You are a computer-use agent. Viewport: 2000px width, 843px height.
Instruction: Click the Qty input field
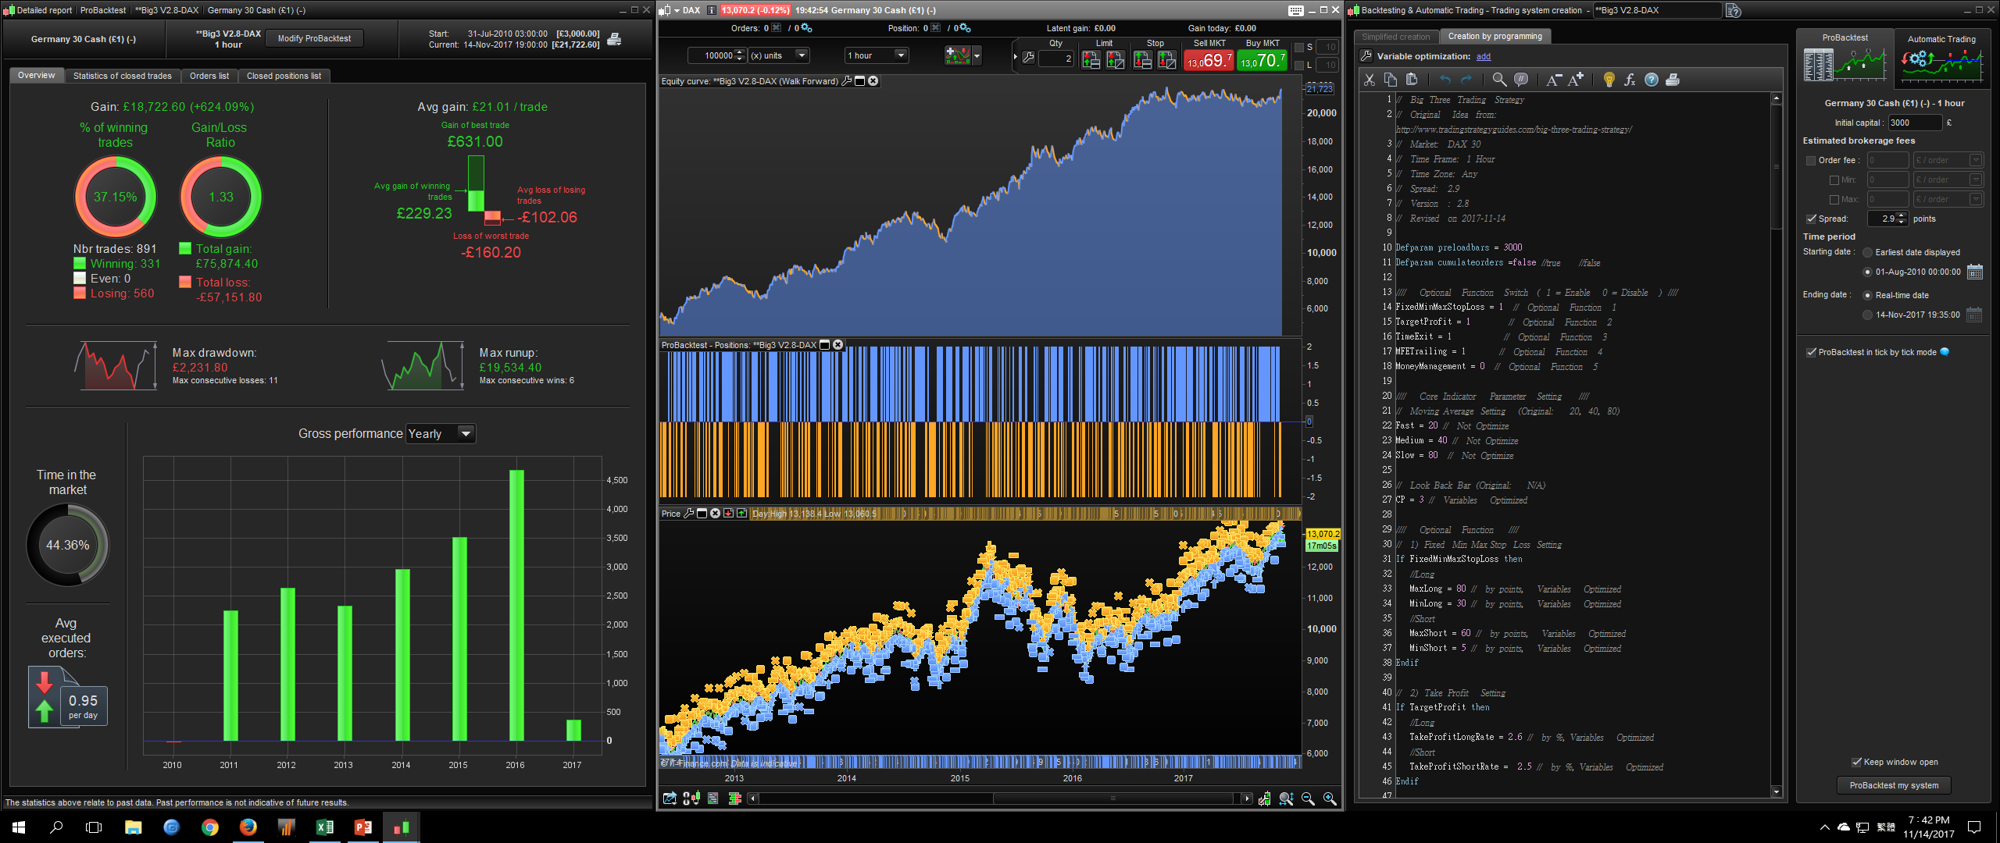point(1055,58)
